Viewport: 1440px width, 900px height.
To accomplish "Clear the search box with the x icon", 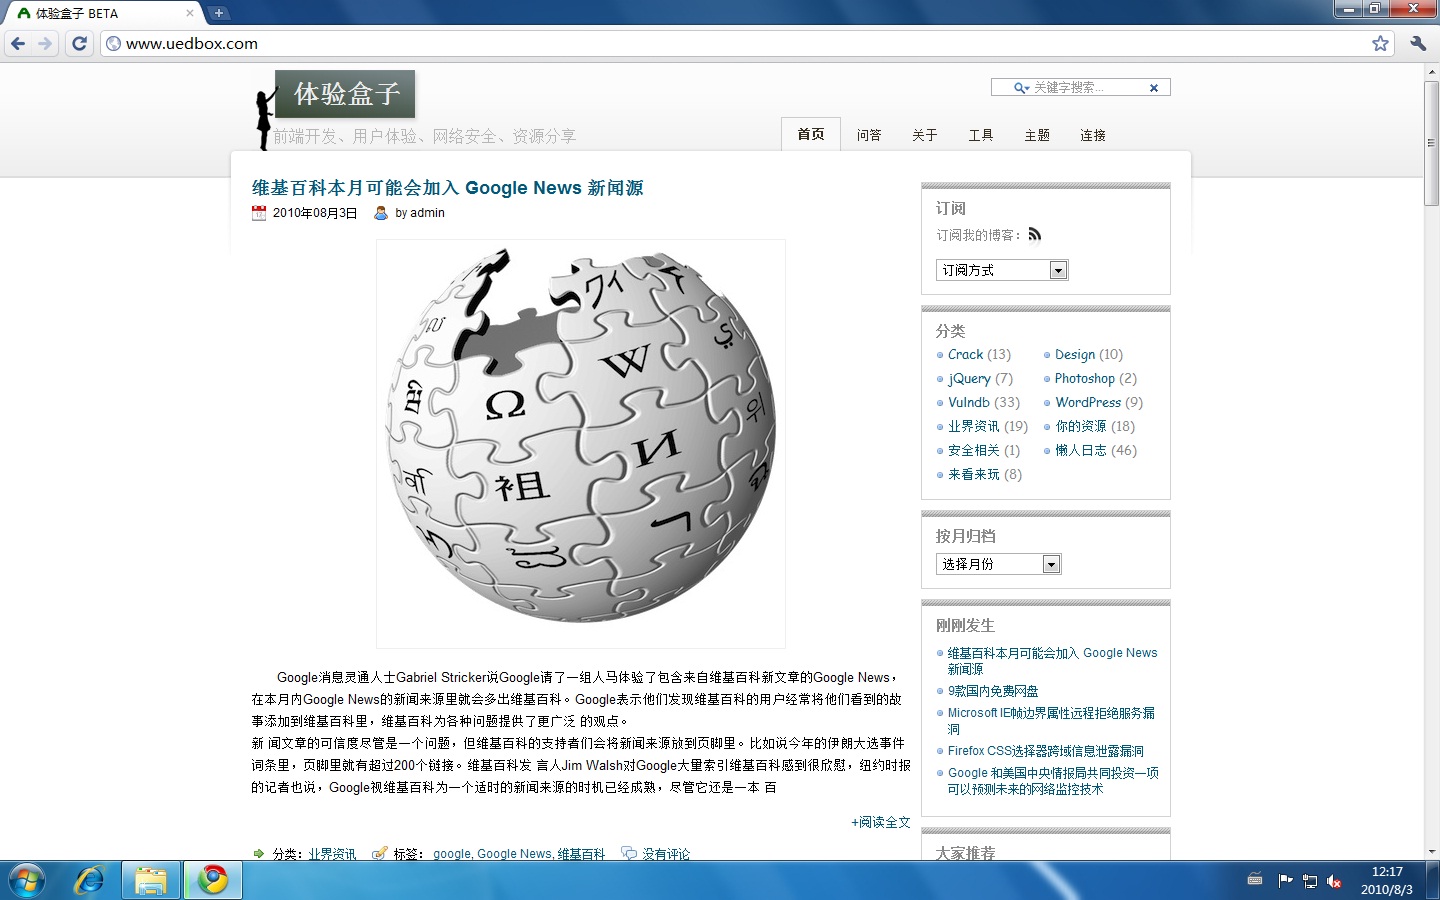I will (x=1154, y=88).
